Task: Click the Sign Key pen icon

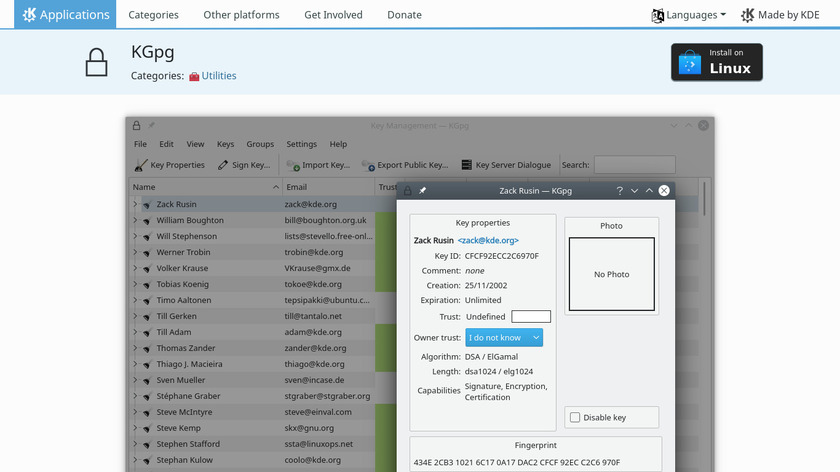Action: [x=223, y=165]
